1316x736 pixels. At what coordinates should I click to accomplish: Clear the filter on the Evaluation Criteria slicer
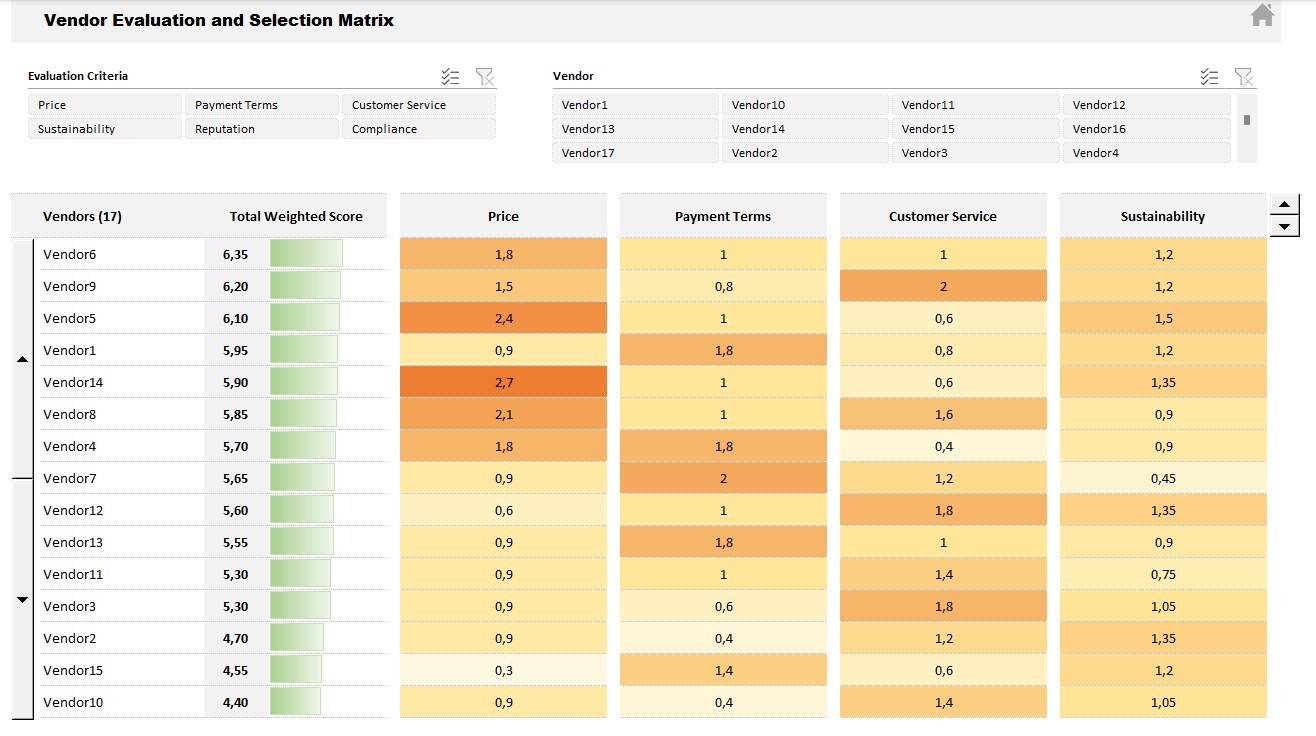(485, 76)
